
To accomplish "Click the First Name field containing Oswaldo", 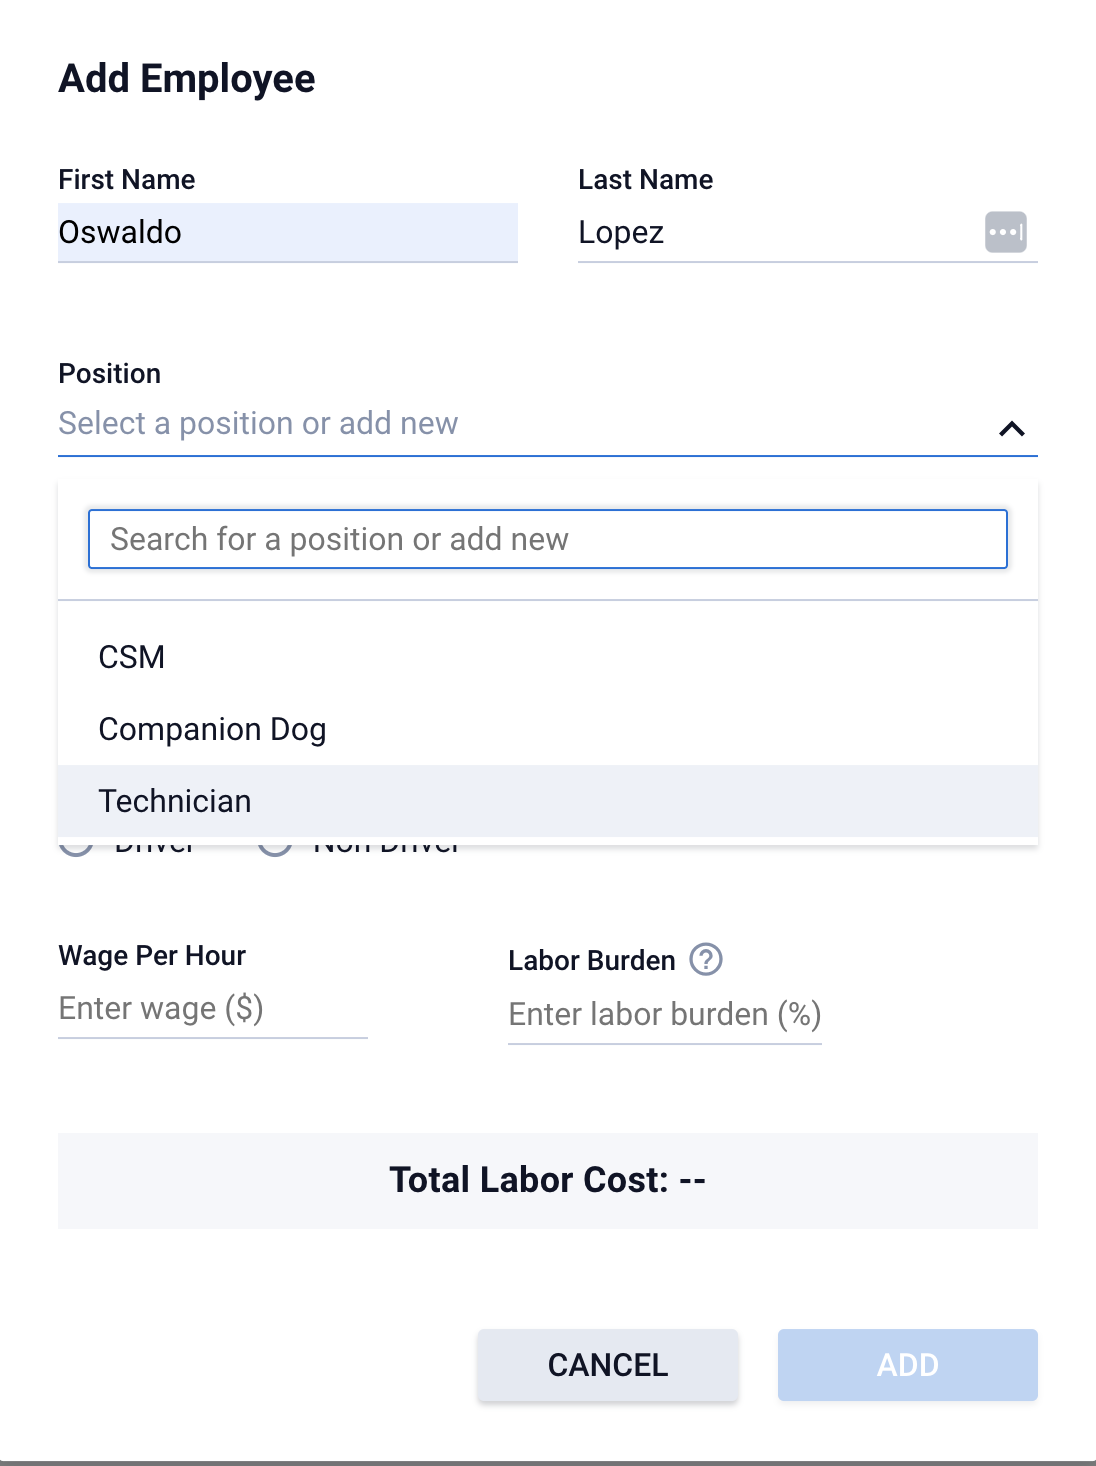I will click(287, 233).
